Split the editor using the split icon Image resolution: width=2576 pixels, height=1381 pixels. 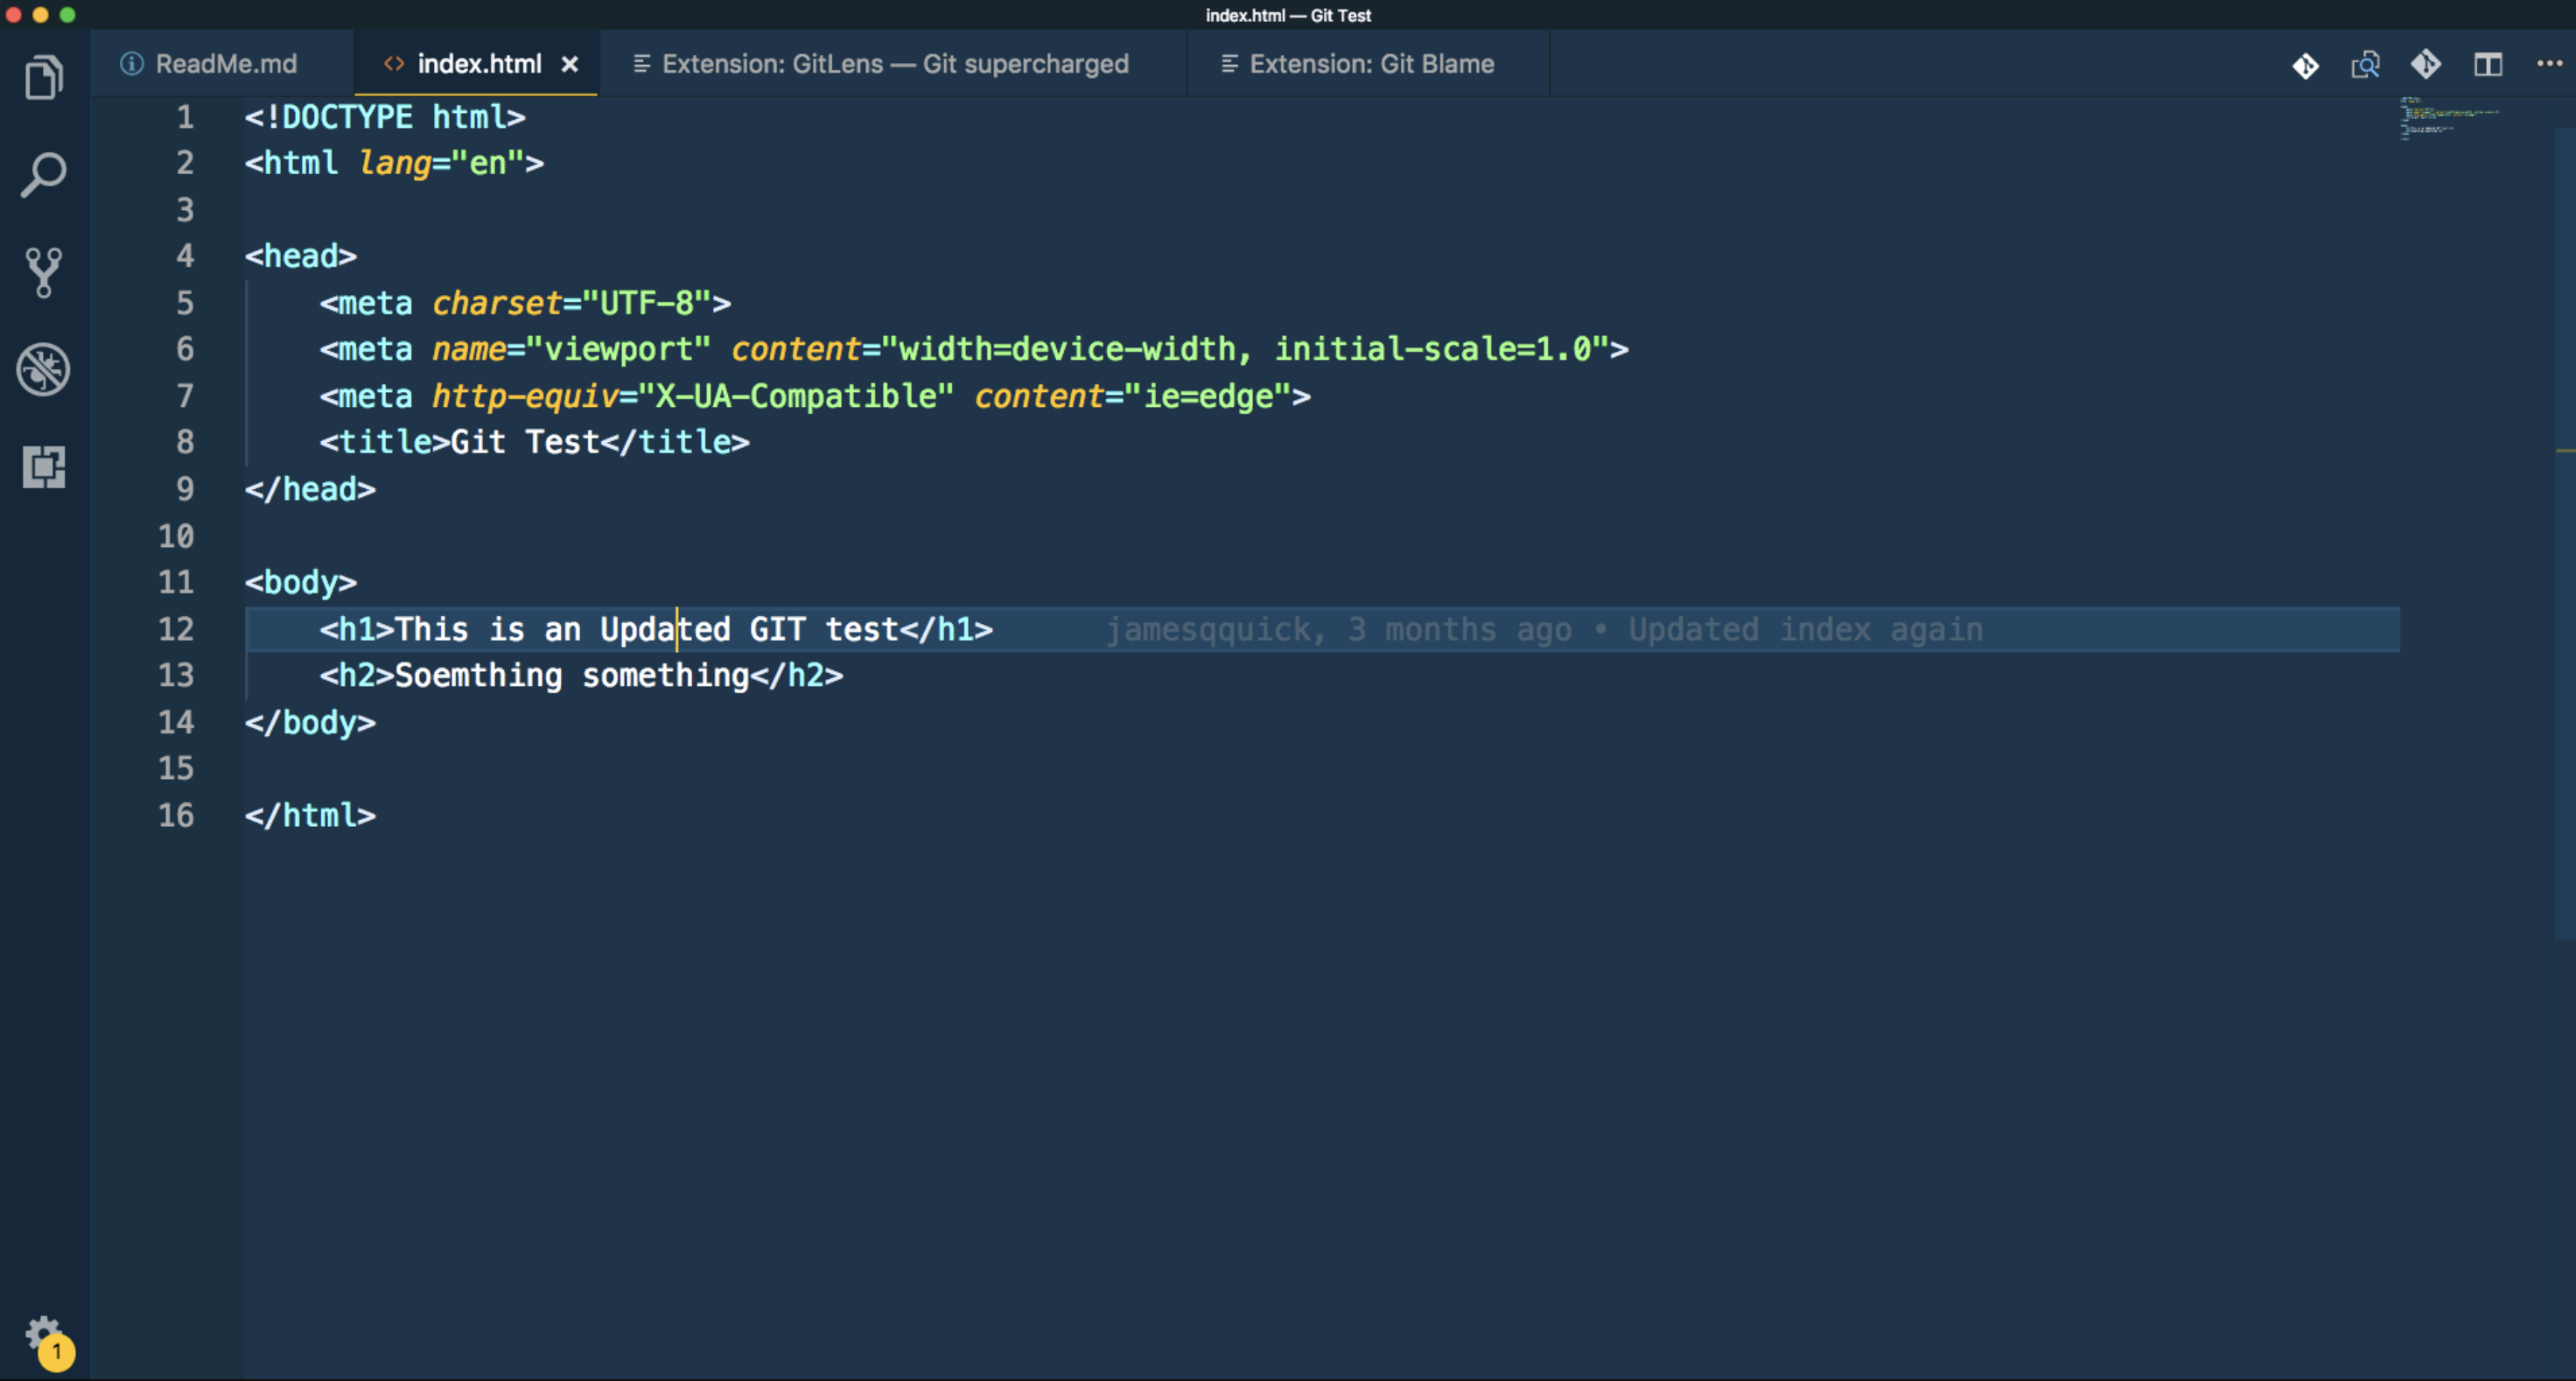click(x=2489, y=64)
